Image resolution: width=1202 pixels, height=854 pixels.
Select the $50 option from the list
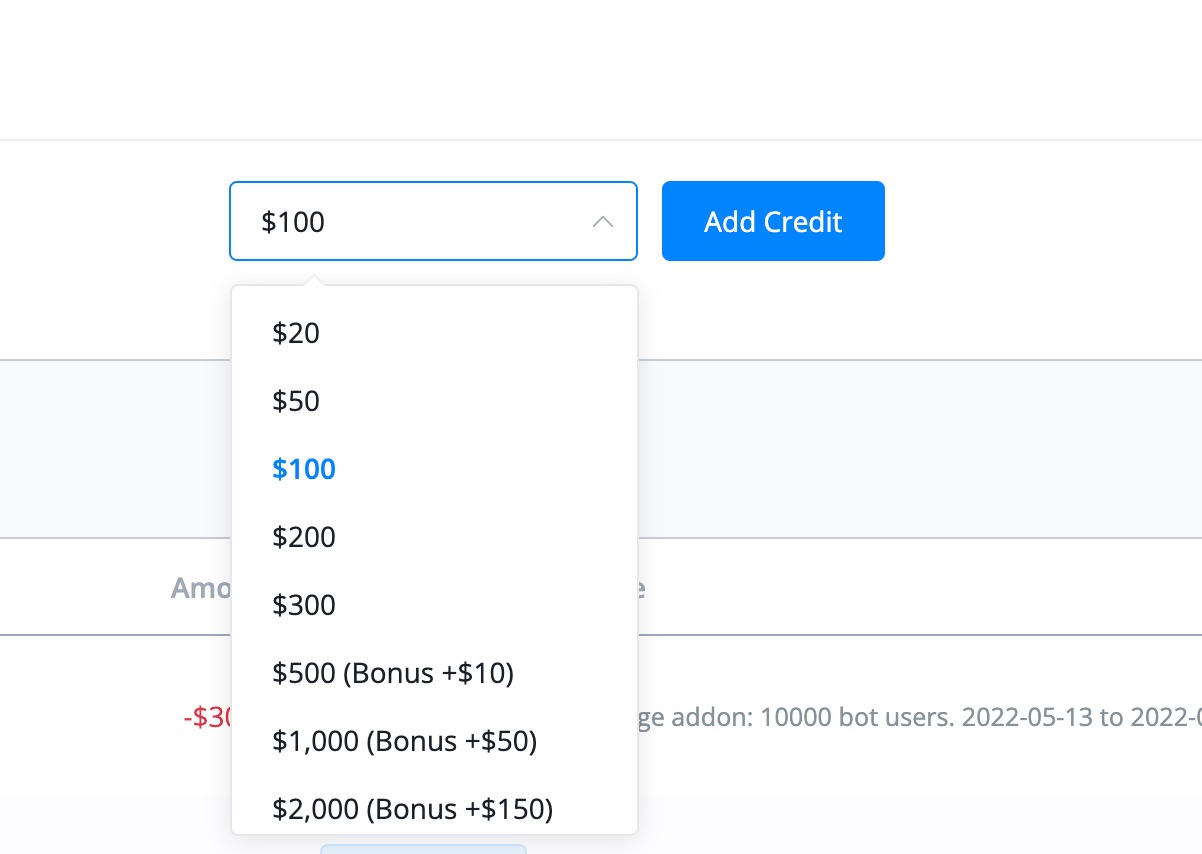tap(434, 401)
